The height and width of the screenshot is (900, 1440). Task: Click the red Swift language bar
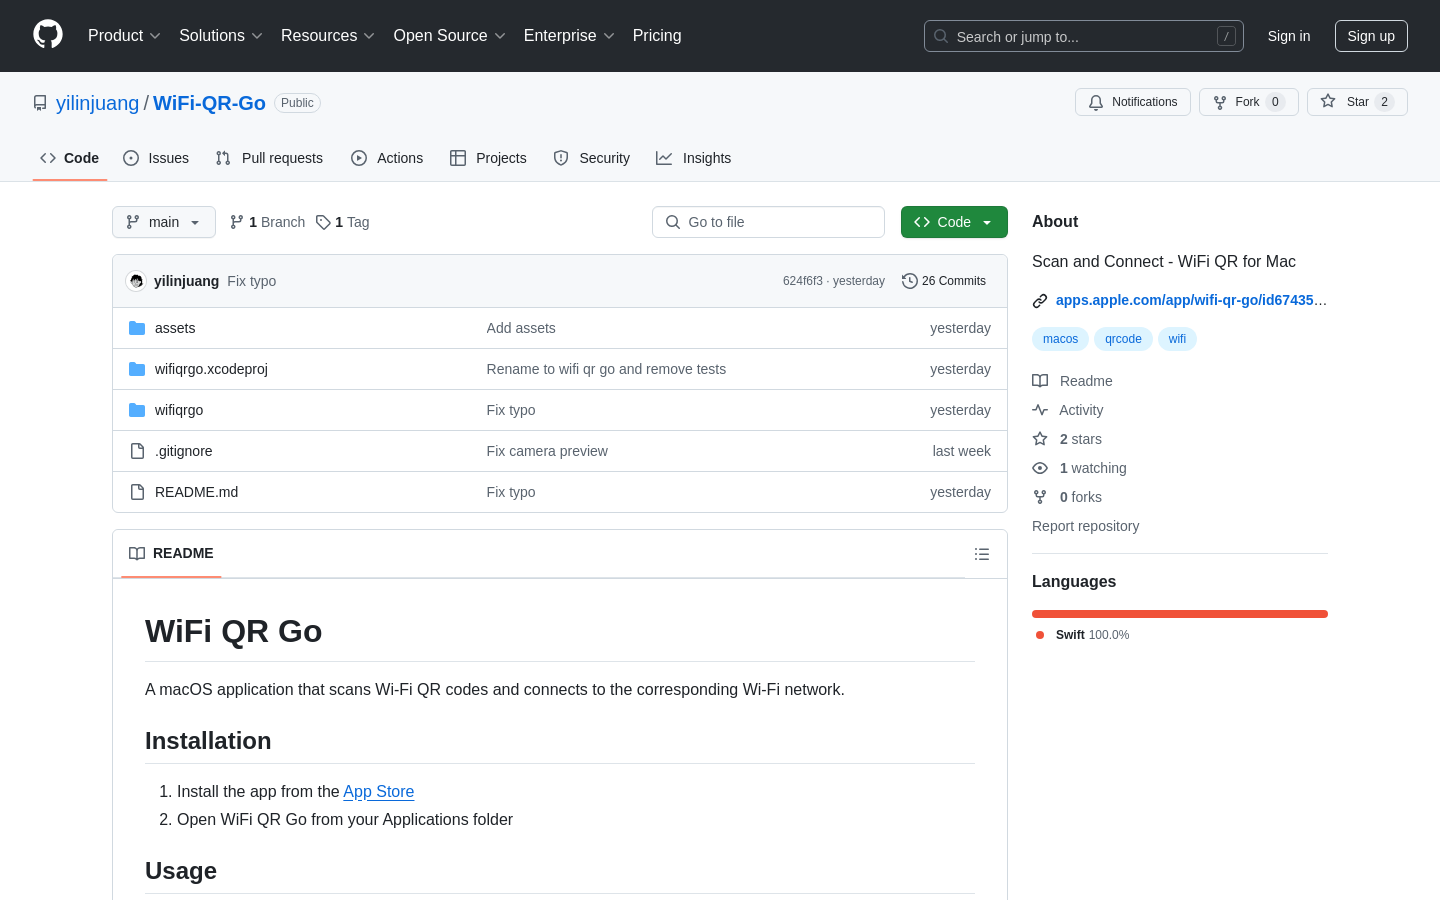[x=1180, y=614]
